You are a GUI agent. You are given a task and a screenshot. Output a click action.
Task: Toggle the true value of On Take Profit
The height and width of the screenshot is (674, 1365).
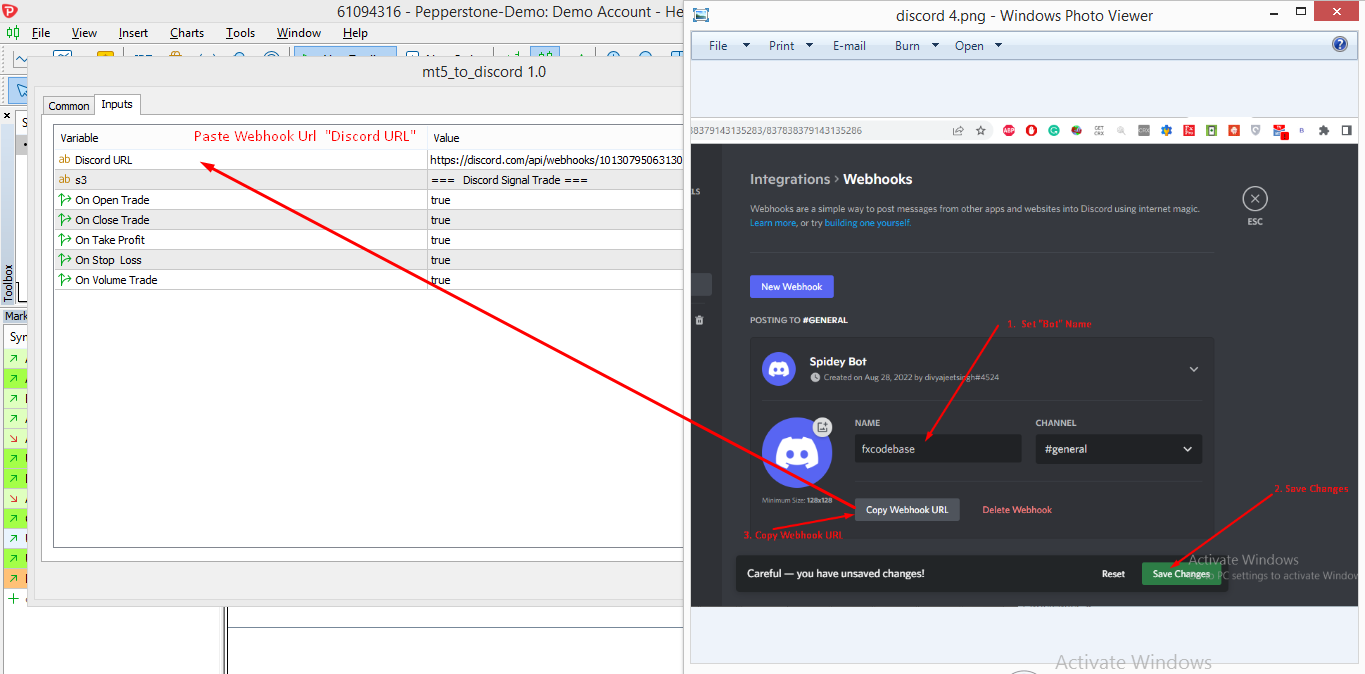(x=441, y=240)
